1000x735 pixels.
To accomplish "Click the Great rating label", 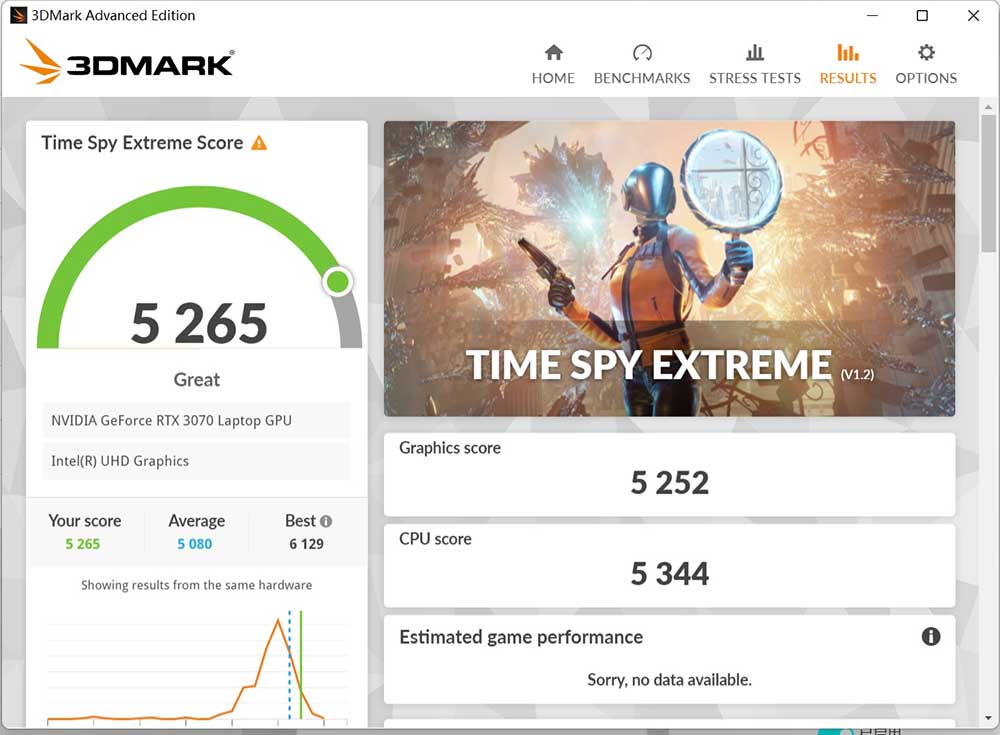I will pos(196,380).
